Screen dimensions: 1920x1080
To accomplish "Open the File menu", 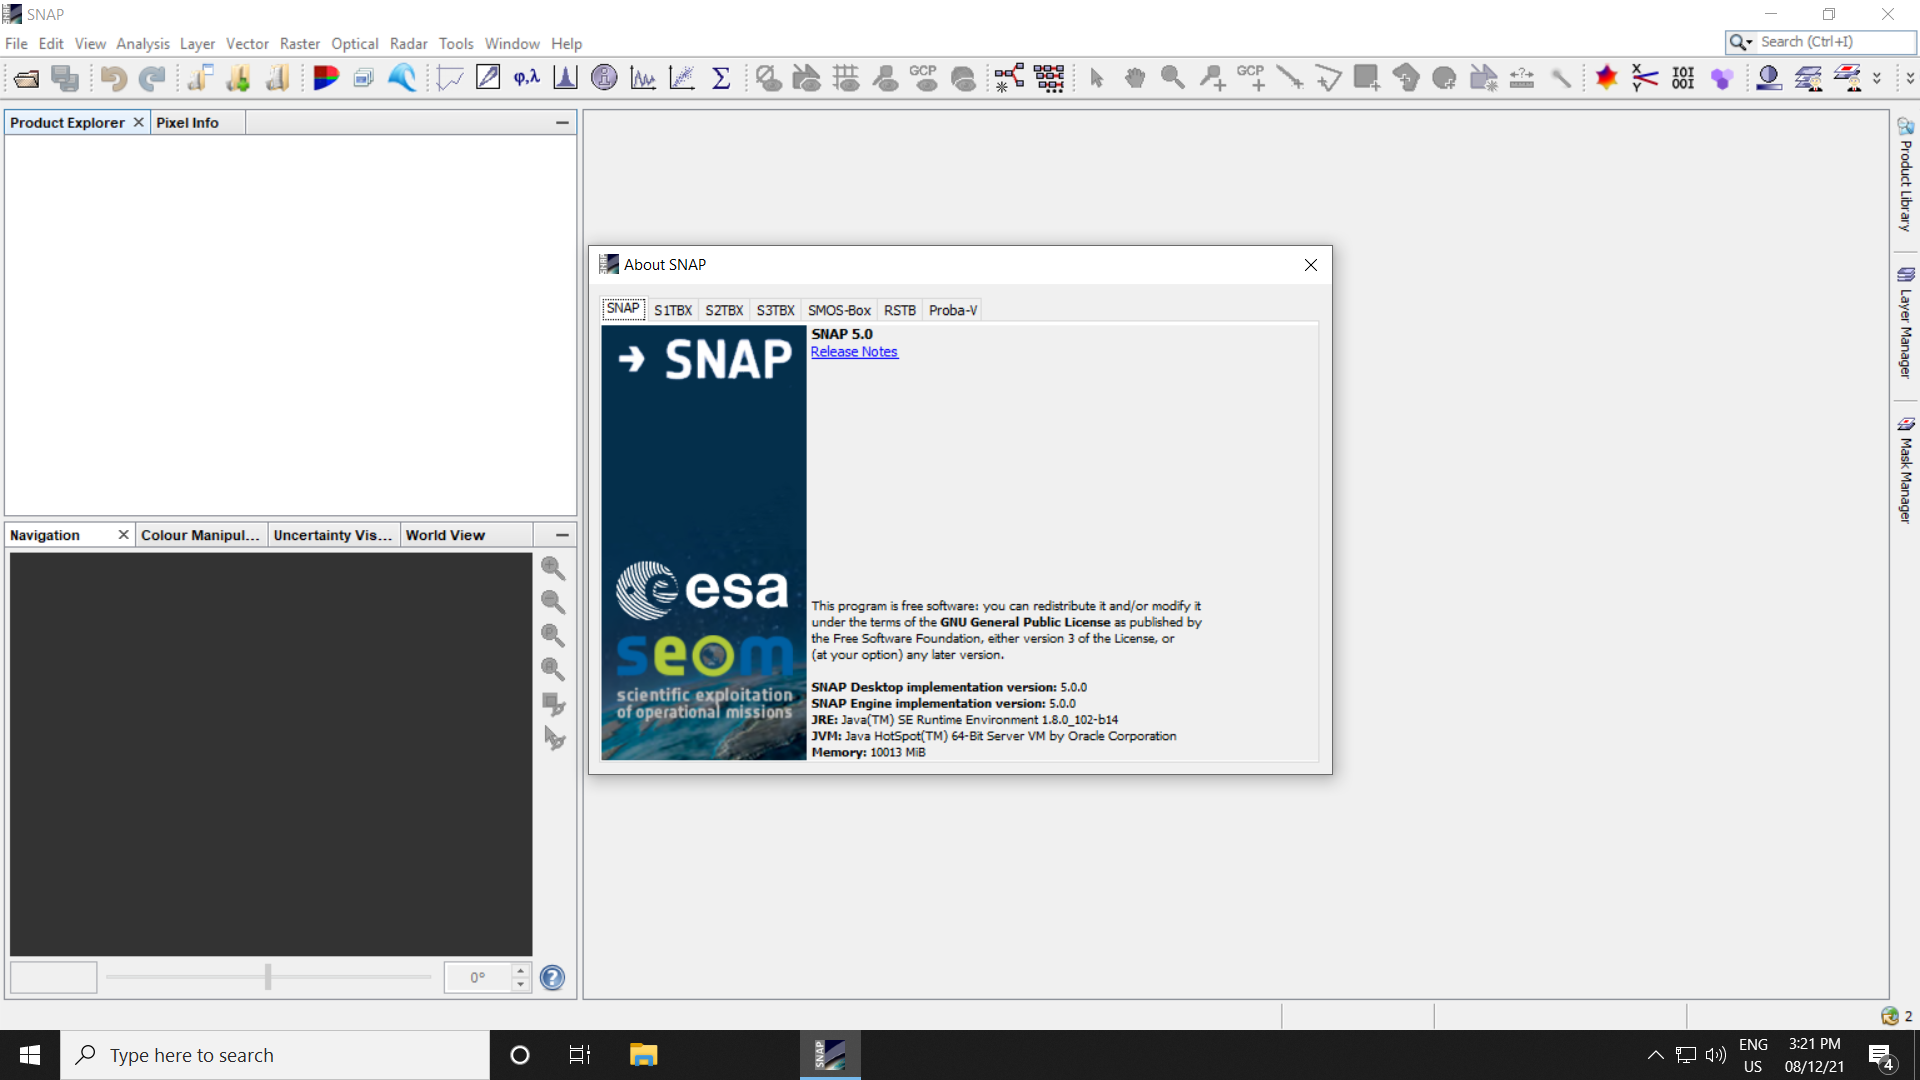I will click(16, 43).
